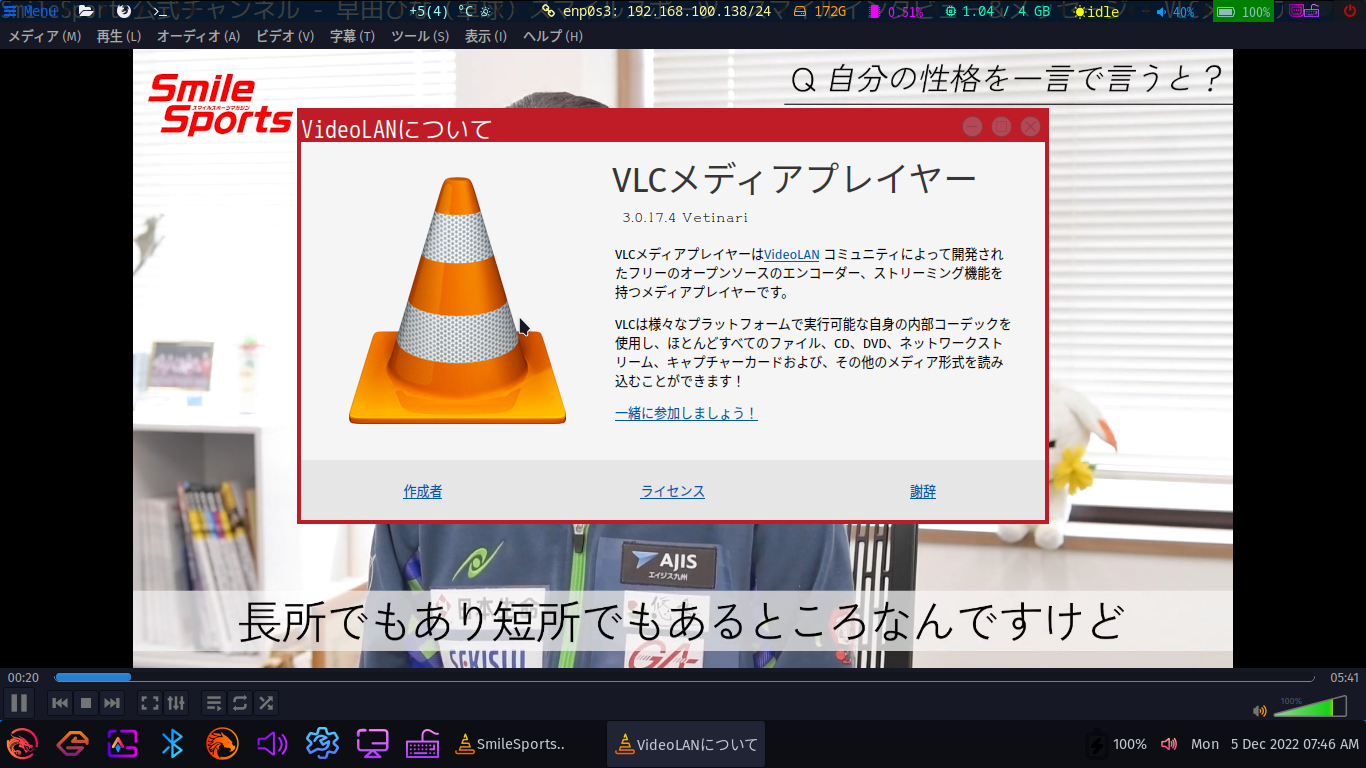Open the オーディオ (A) menu
Image resolution: width=1366 pixels, height=768 pixels.
[x=198, y=36]
